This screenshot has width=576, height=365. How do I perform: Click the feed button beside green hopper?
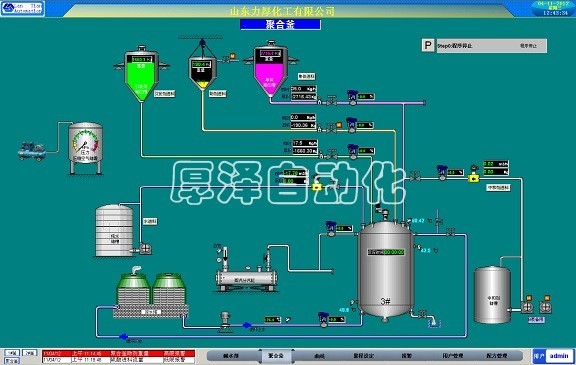165,94
